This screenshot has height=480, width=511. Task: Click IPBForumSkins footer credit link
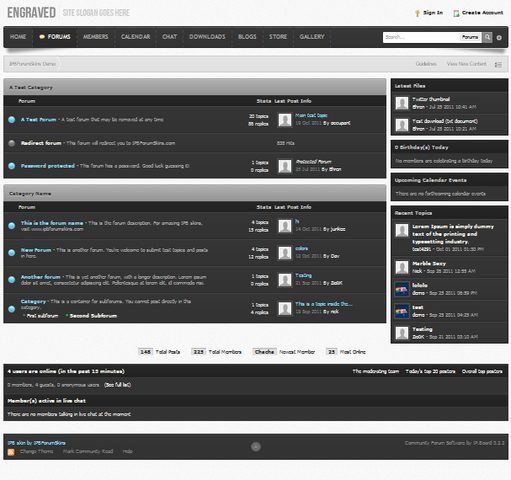point(49,443)
